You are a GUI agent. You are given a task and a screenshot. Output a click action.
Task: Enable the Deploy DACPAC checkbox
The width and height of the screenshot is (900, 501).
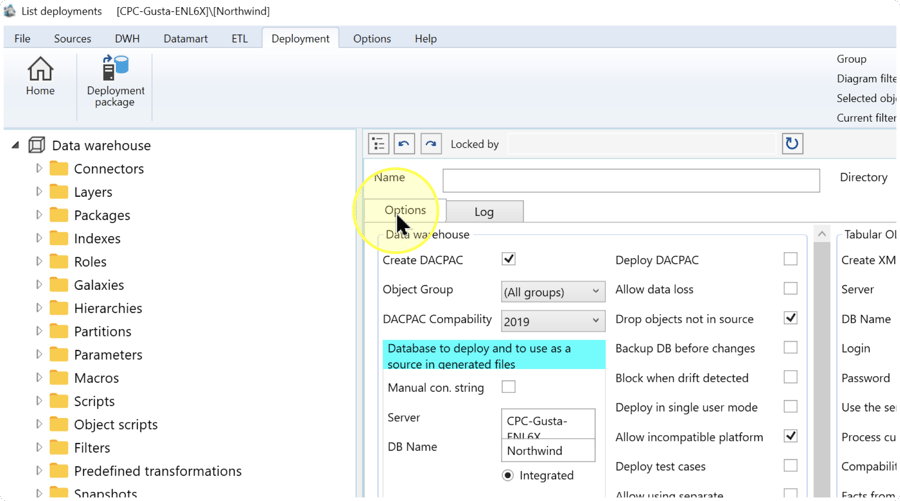click(x=790, y=259)
